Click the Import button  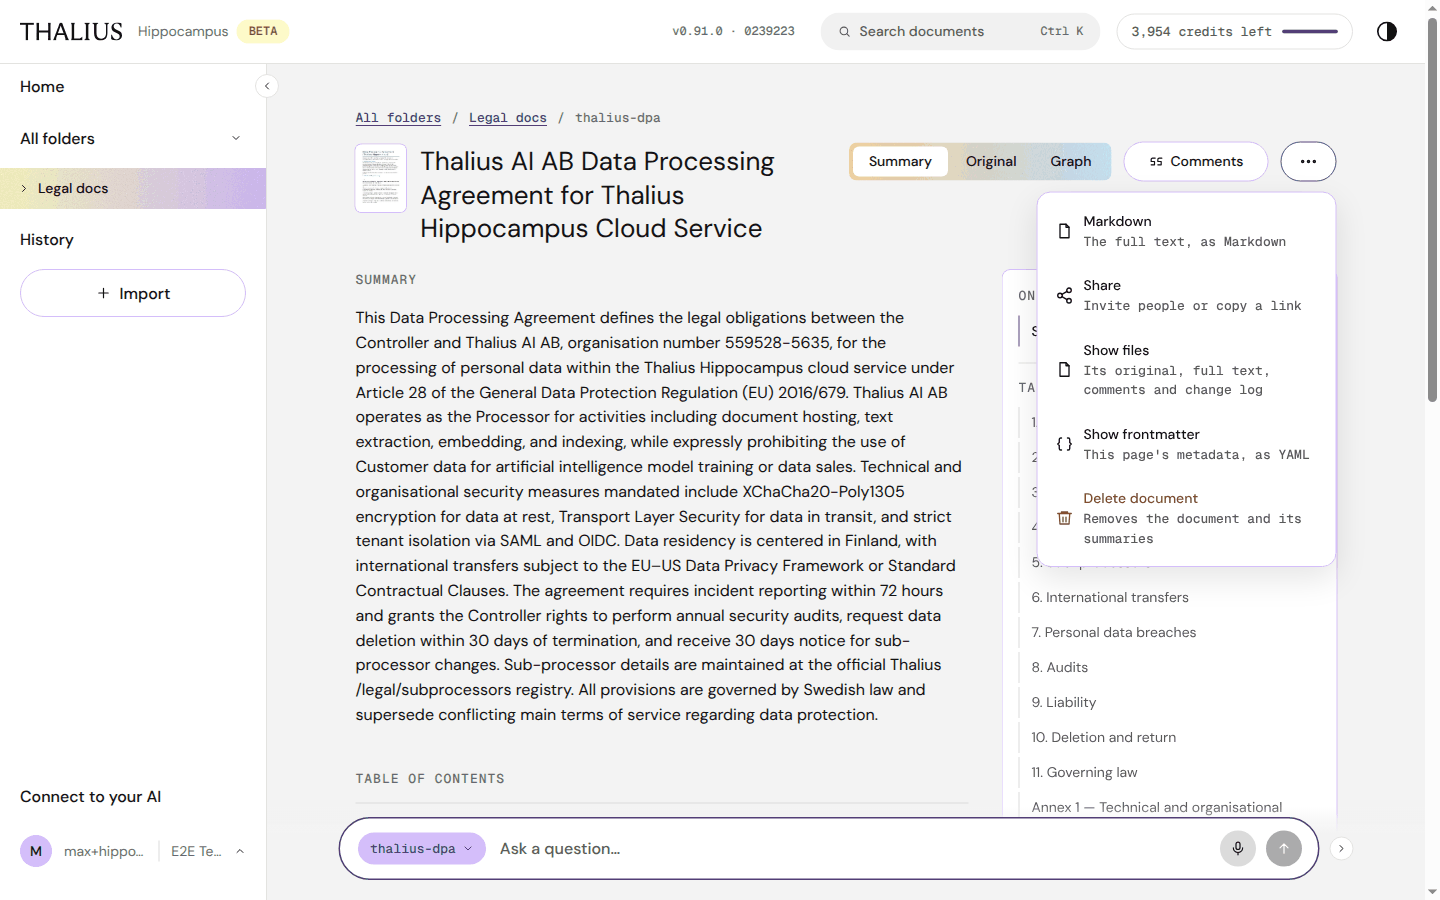tap(133, 293)
